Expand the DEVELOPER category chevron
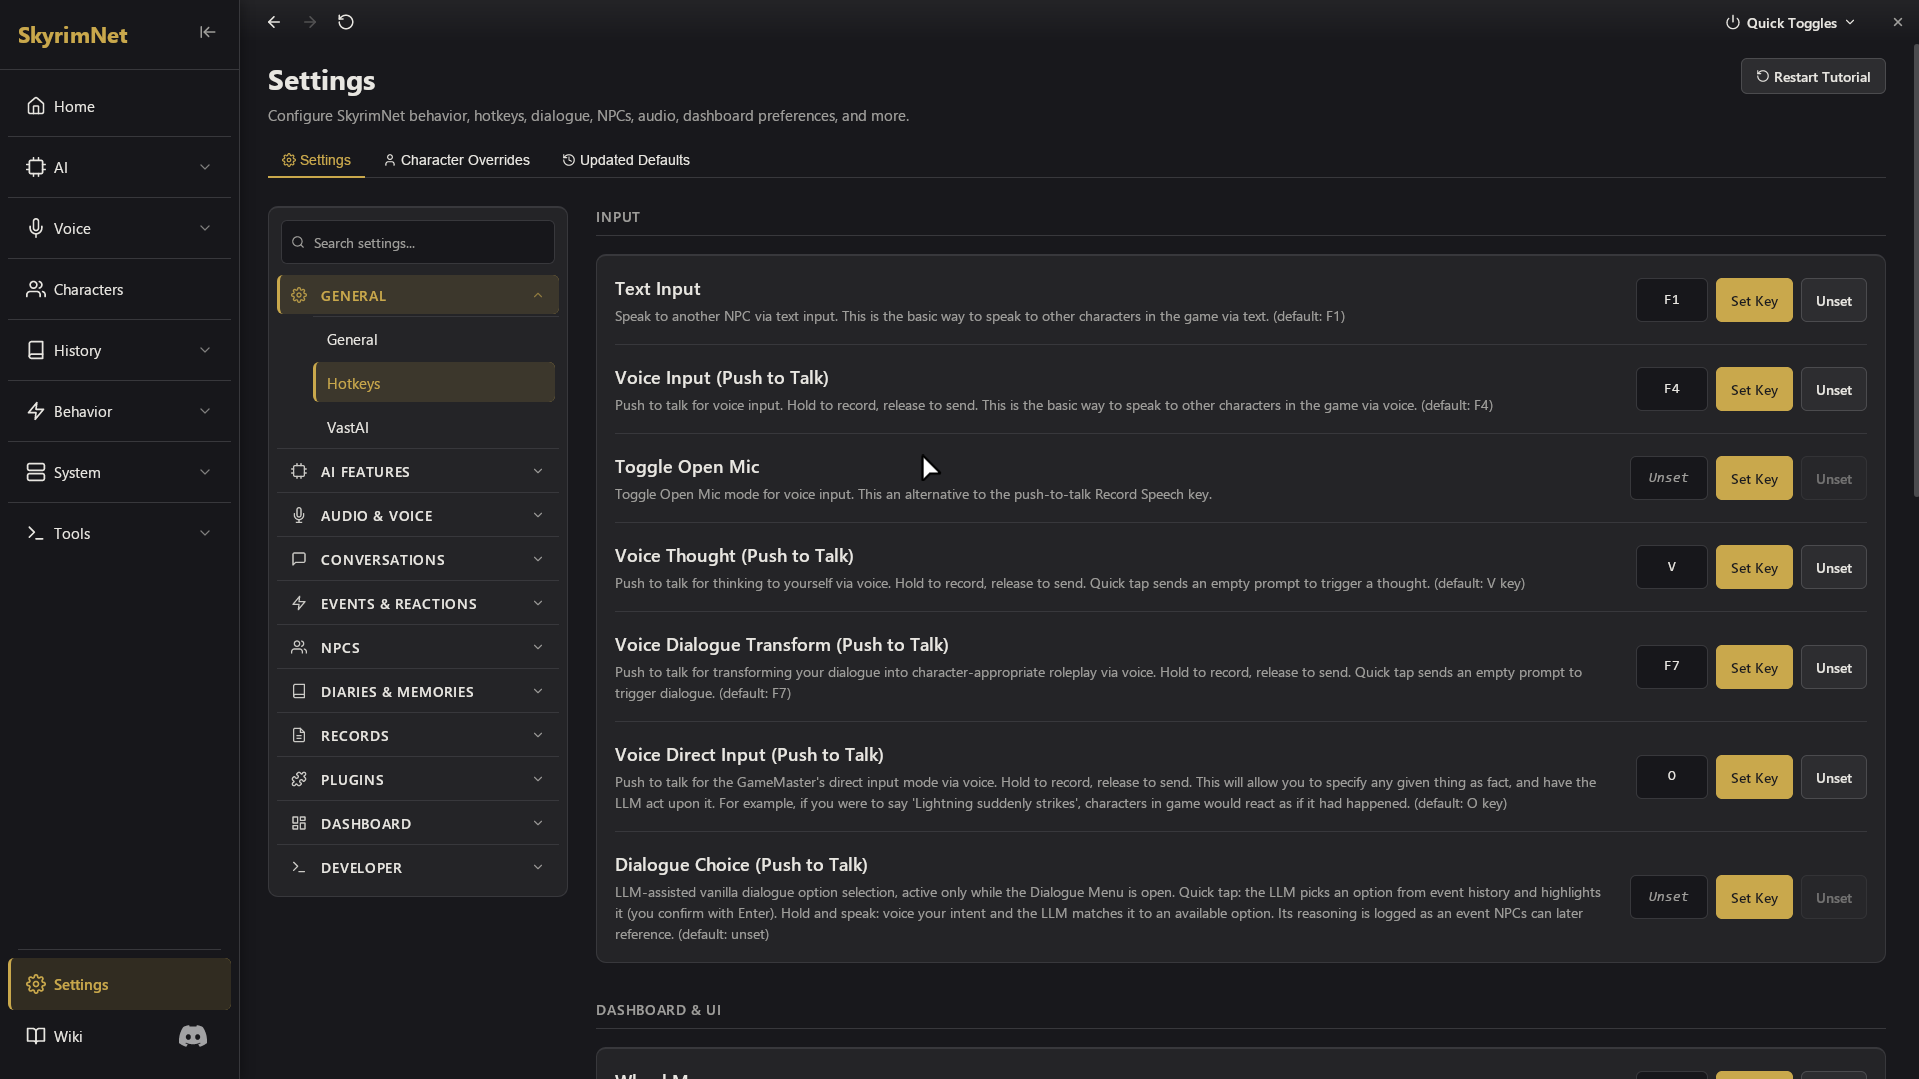 [x=538, y=867]
